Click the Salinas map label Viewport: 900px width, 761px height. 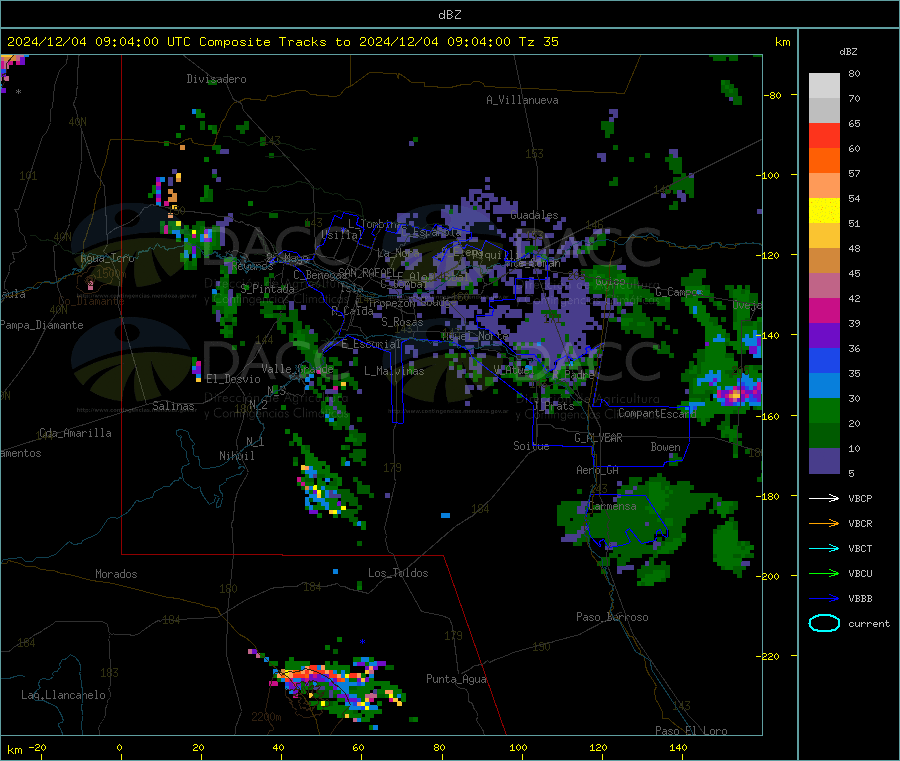pyautogui.click(x=173, y=406)
